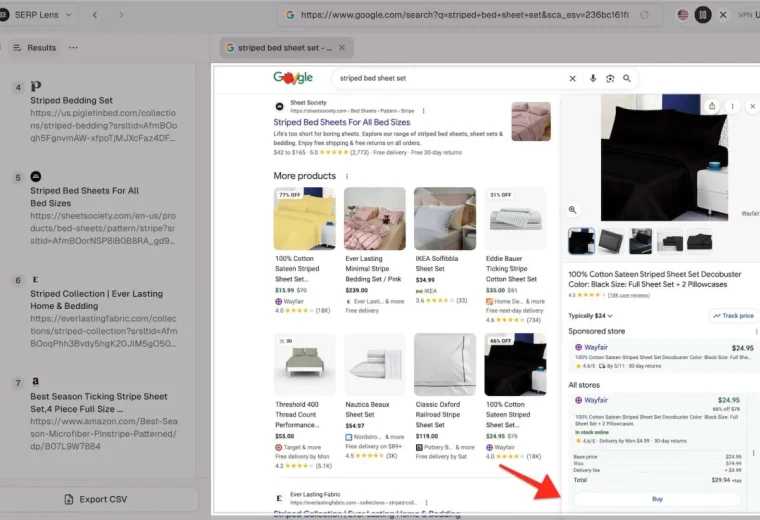The width and height of the screenshot is (760, 520).
Task: Select Threshold 400 Thread Count product
Action: [x=304, y=401]
